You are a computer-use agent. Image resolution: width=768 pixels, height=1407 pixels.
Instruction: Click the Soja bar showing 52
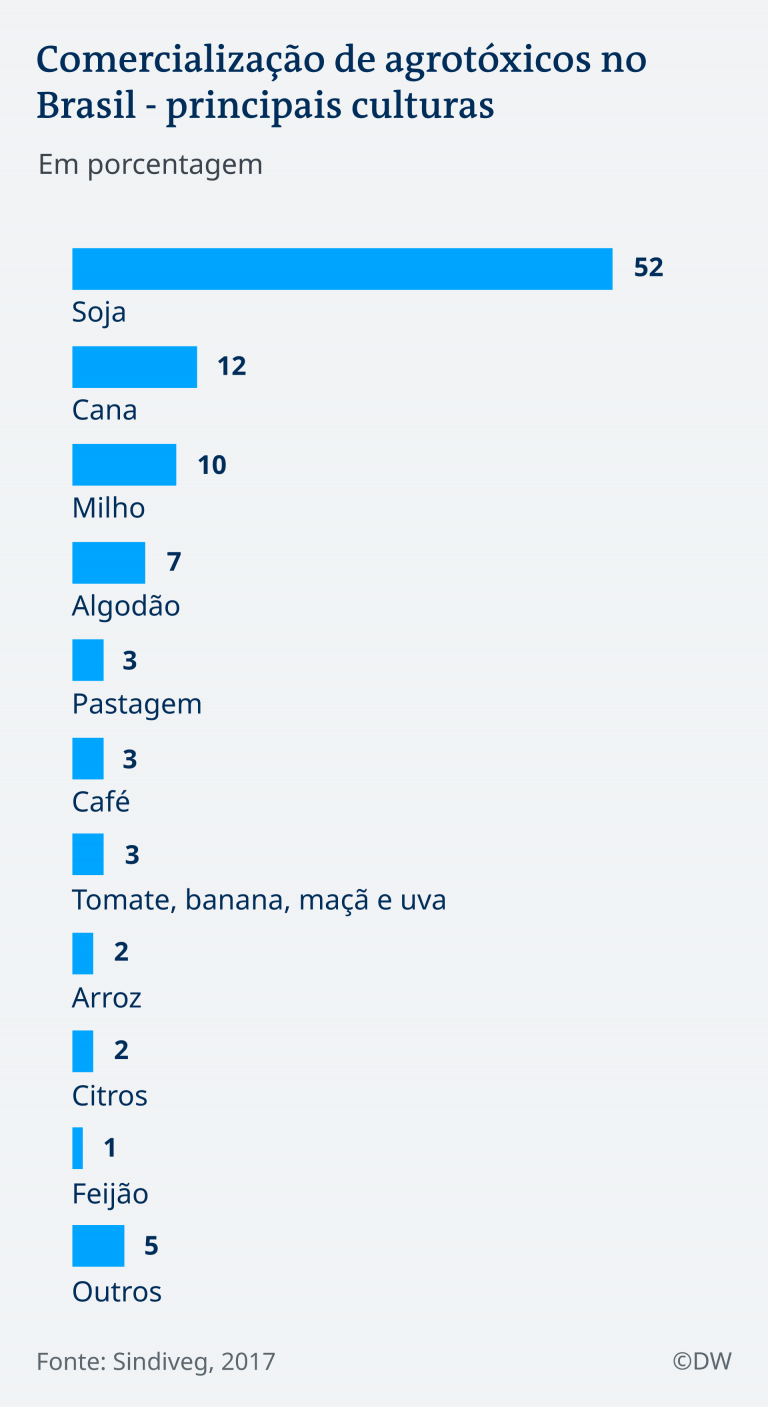point(342,269)
